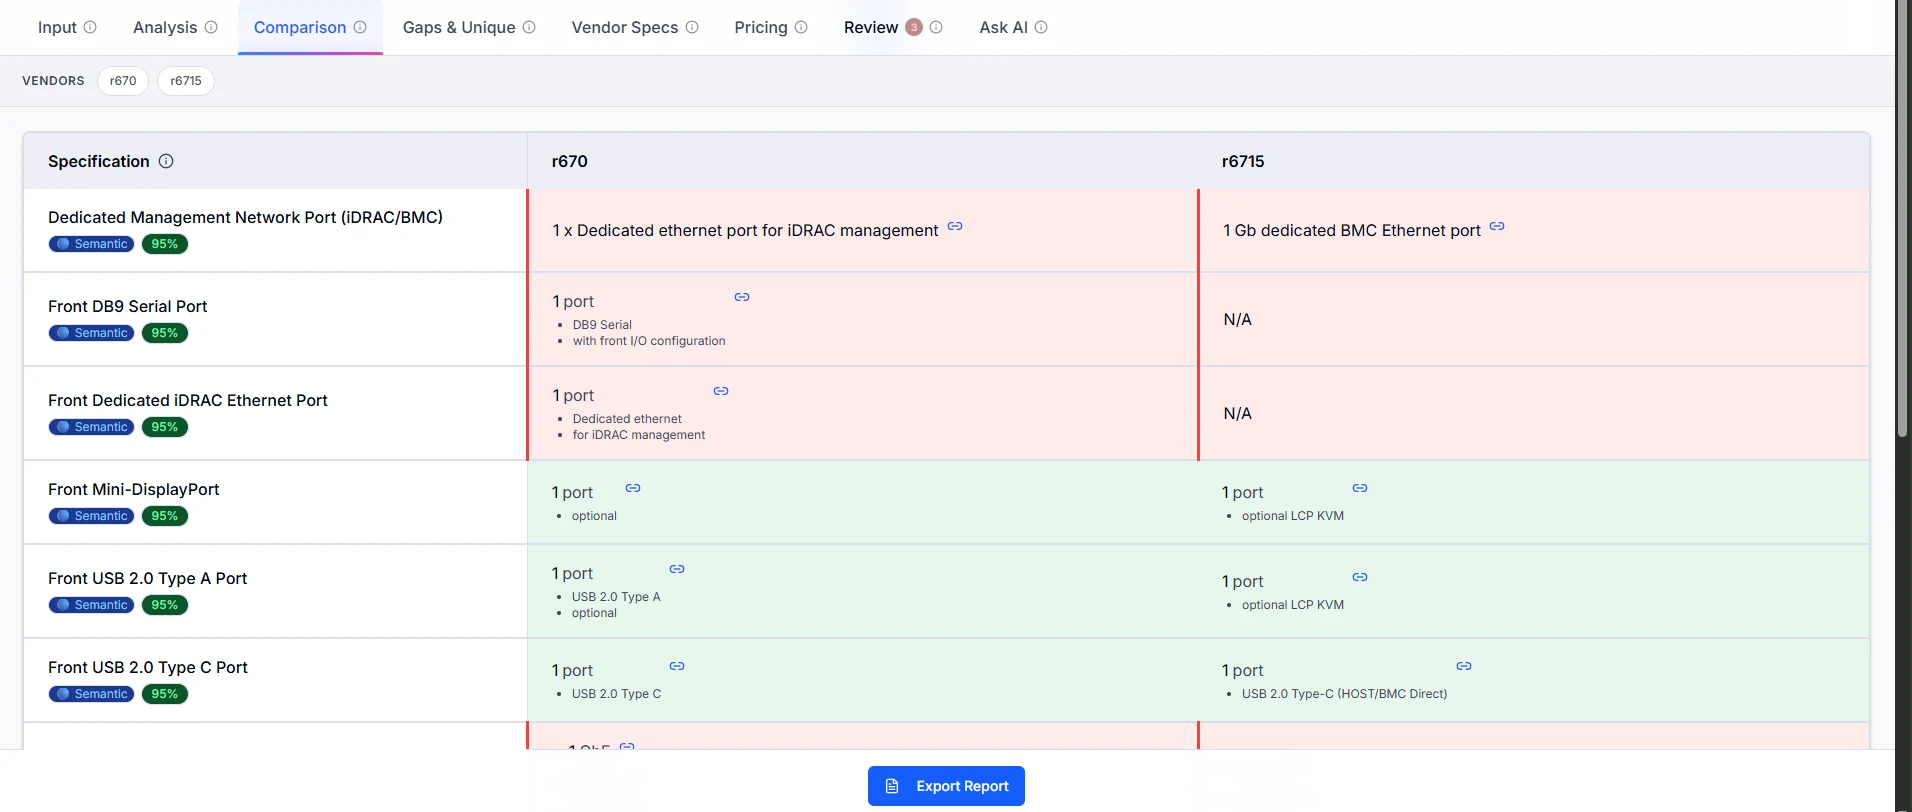Viewport: 1912px width, 812px height.
Task: Select the Comparison tab
Action: [x=310, y=27]
